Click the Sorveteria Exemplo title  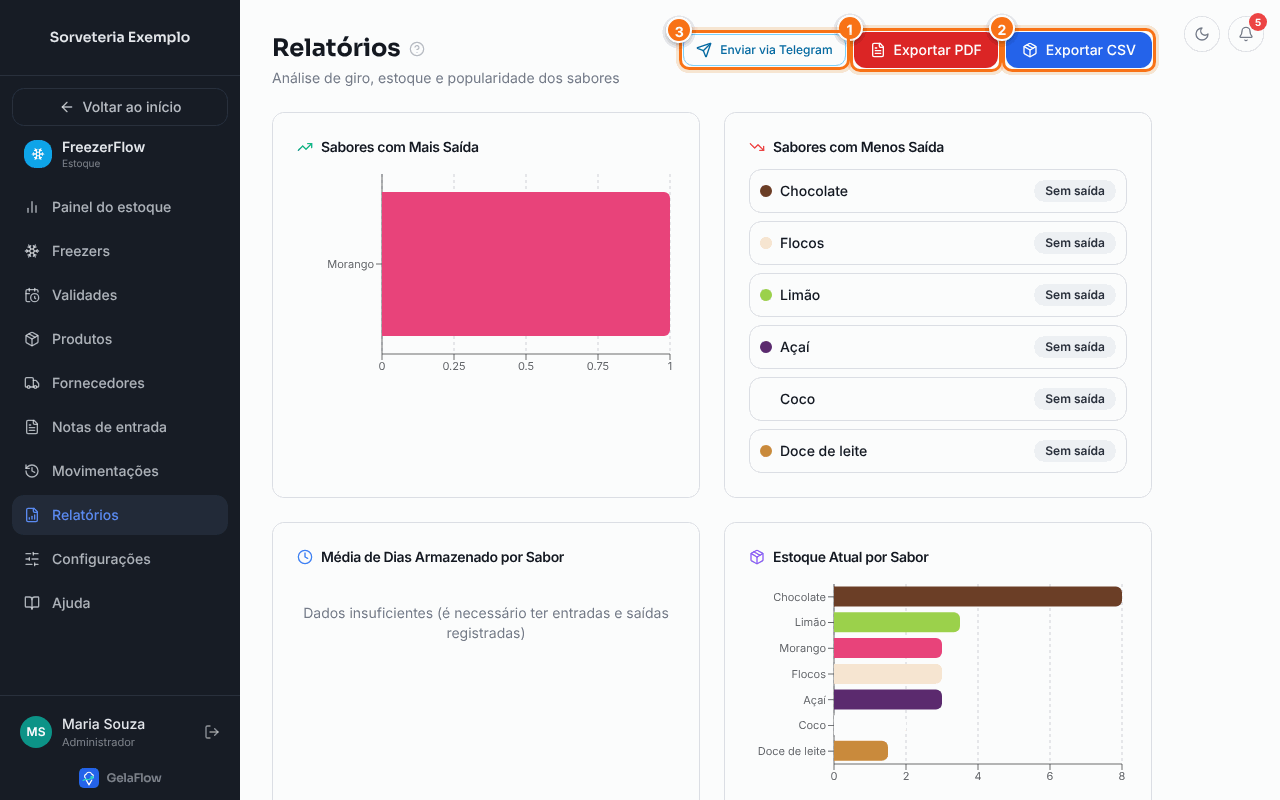coord(120,37)
